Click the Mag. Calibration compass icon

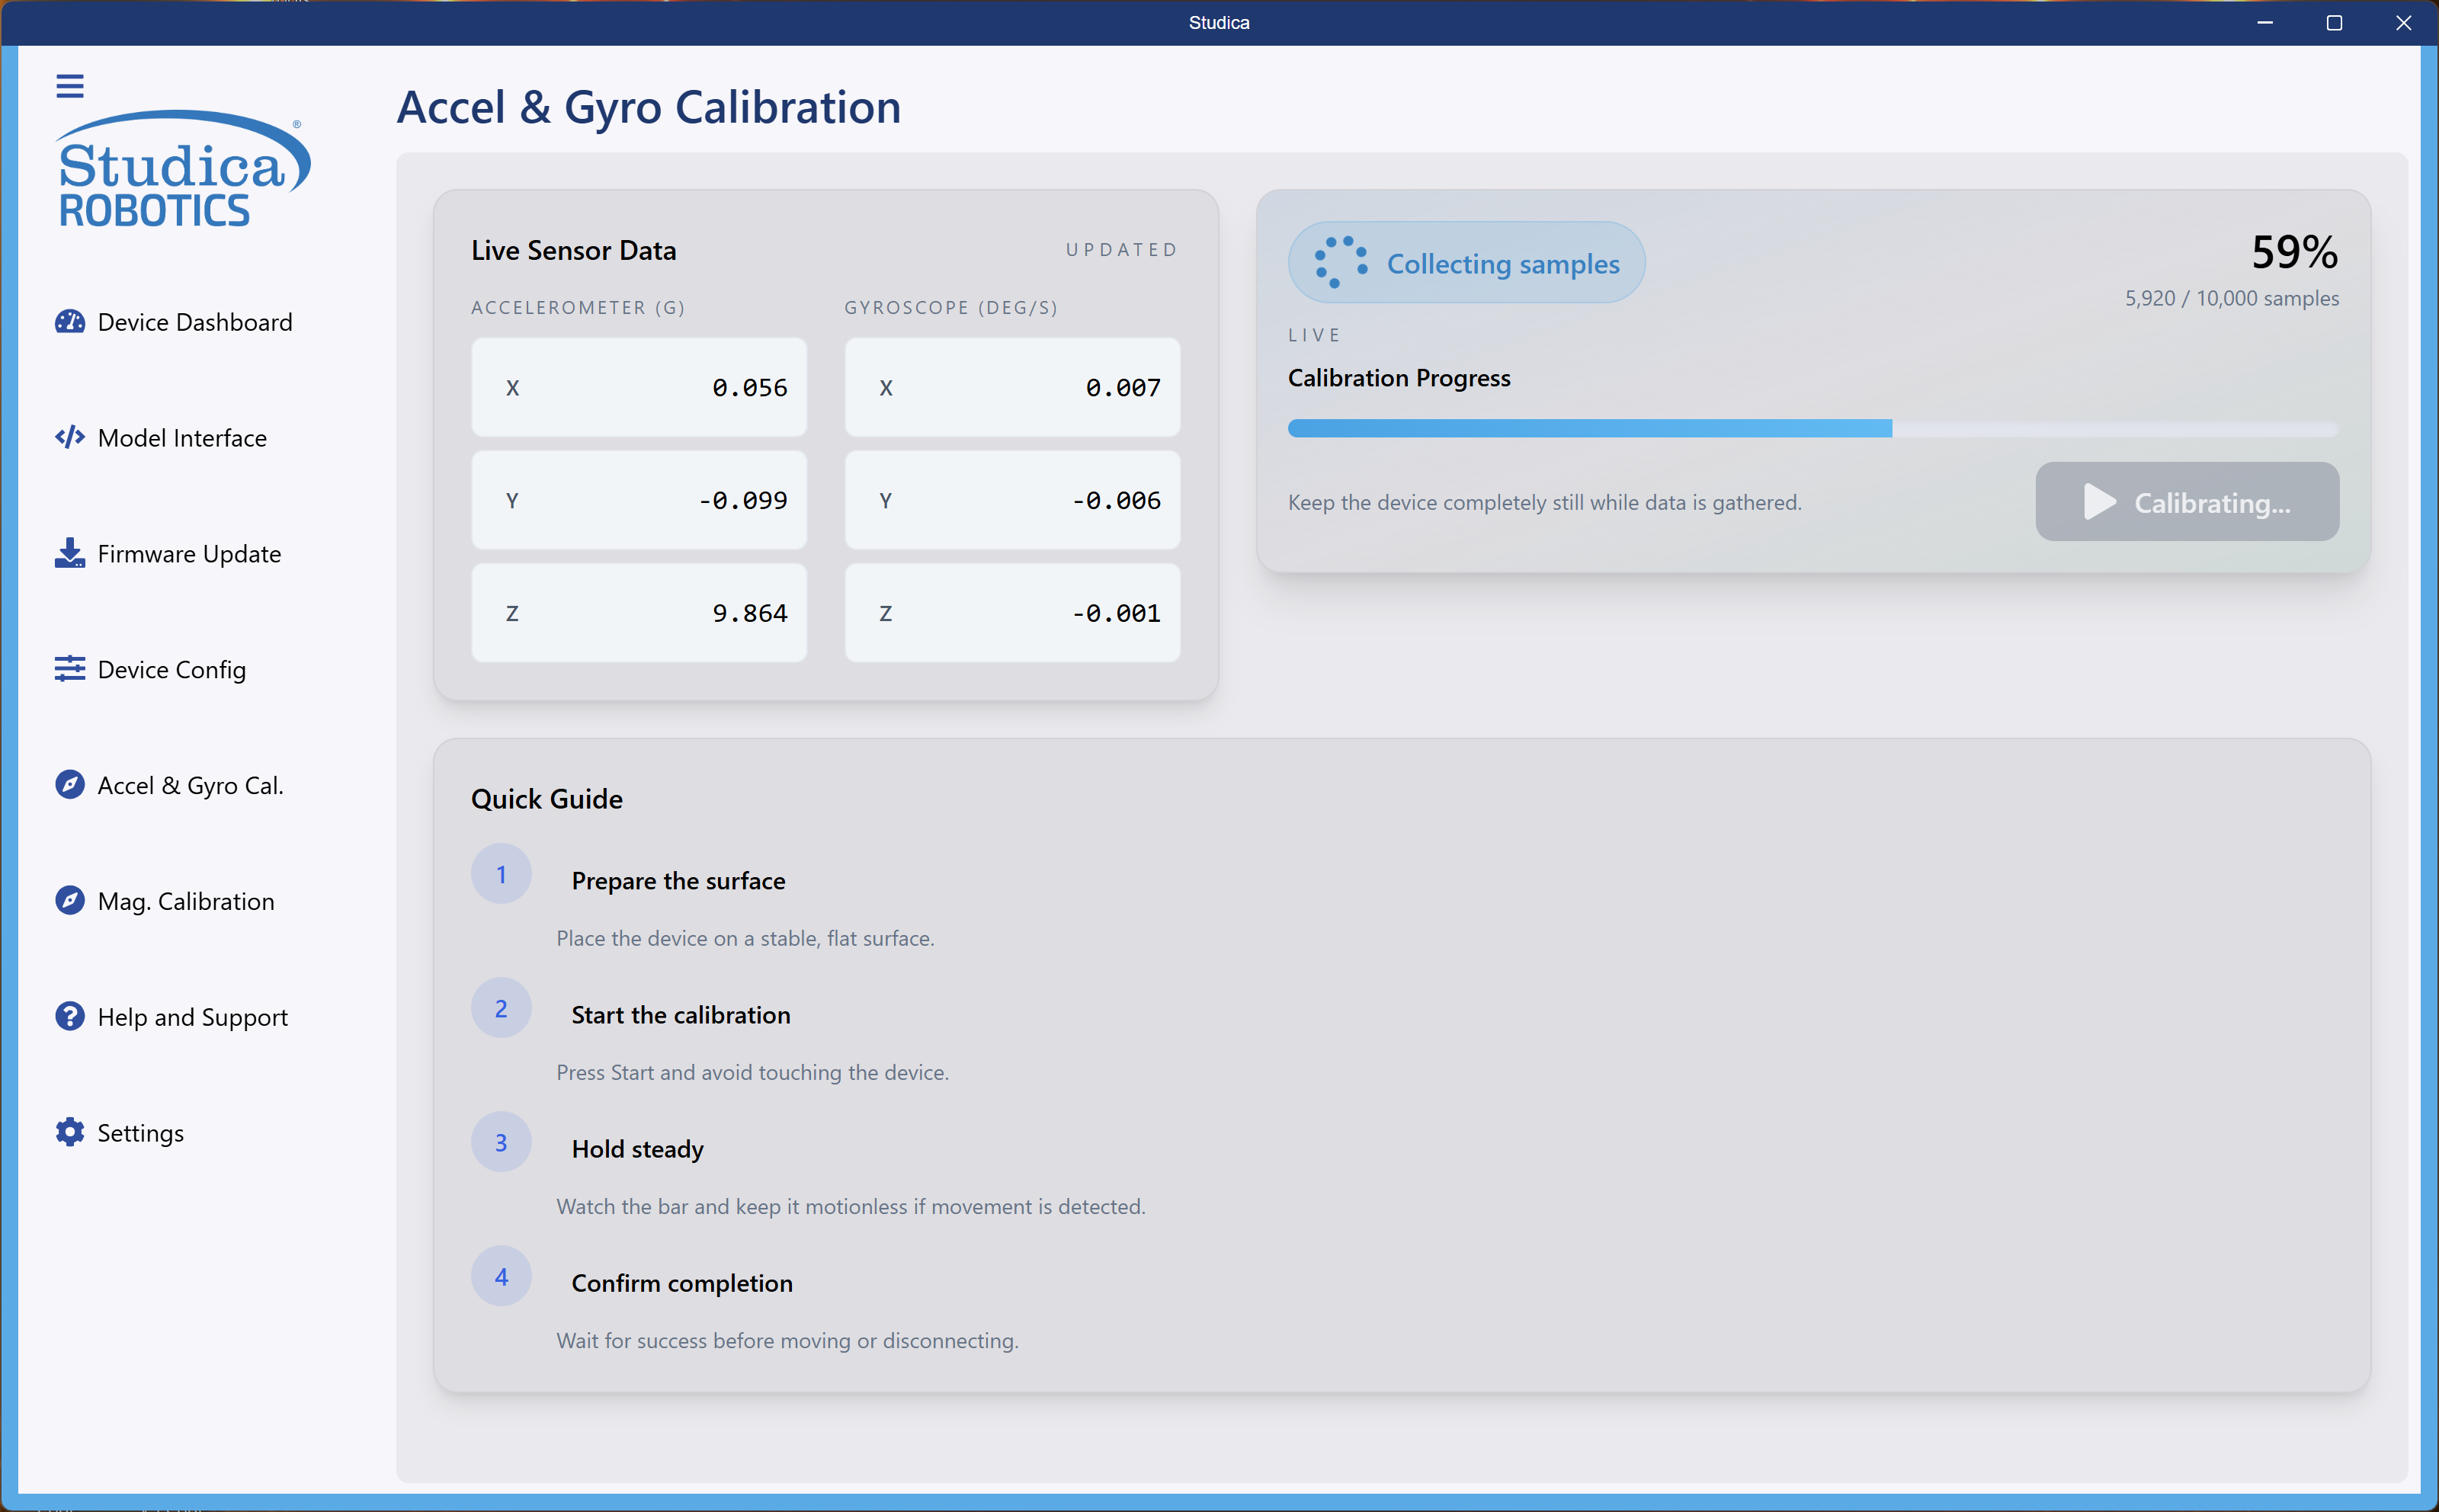(x=69, y=901)
